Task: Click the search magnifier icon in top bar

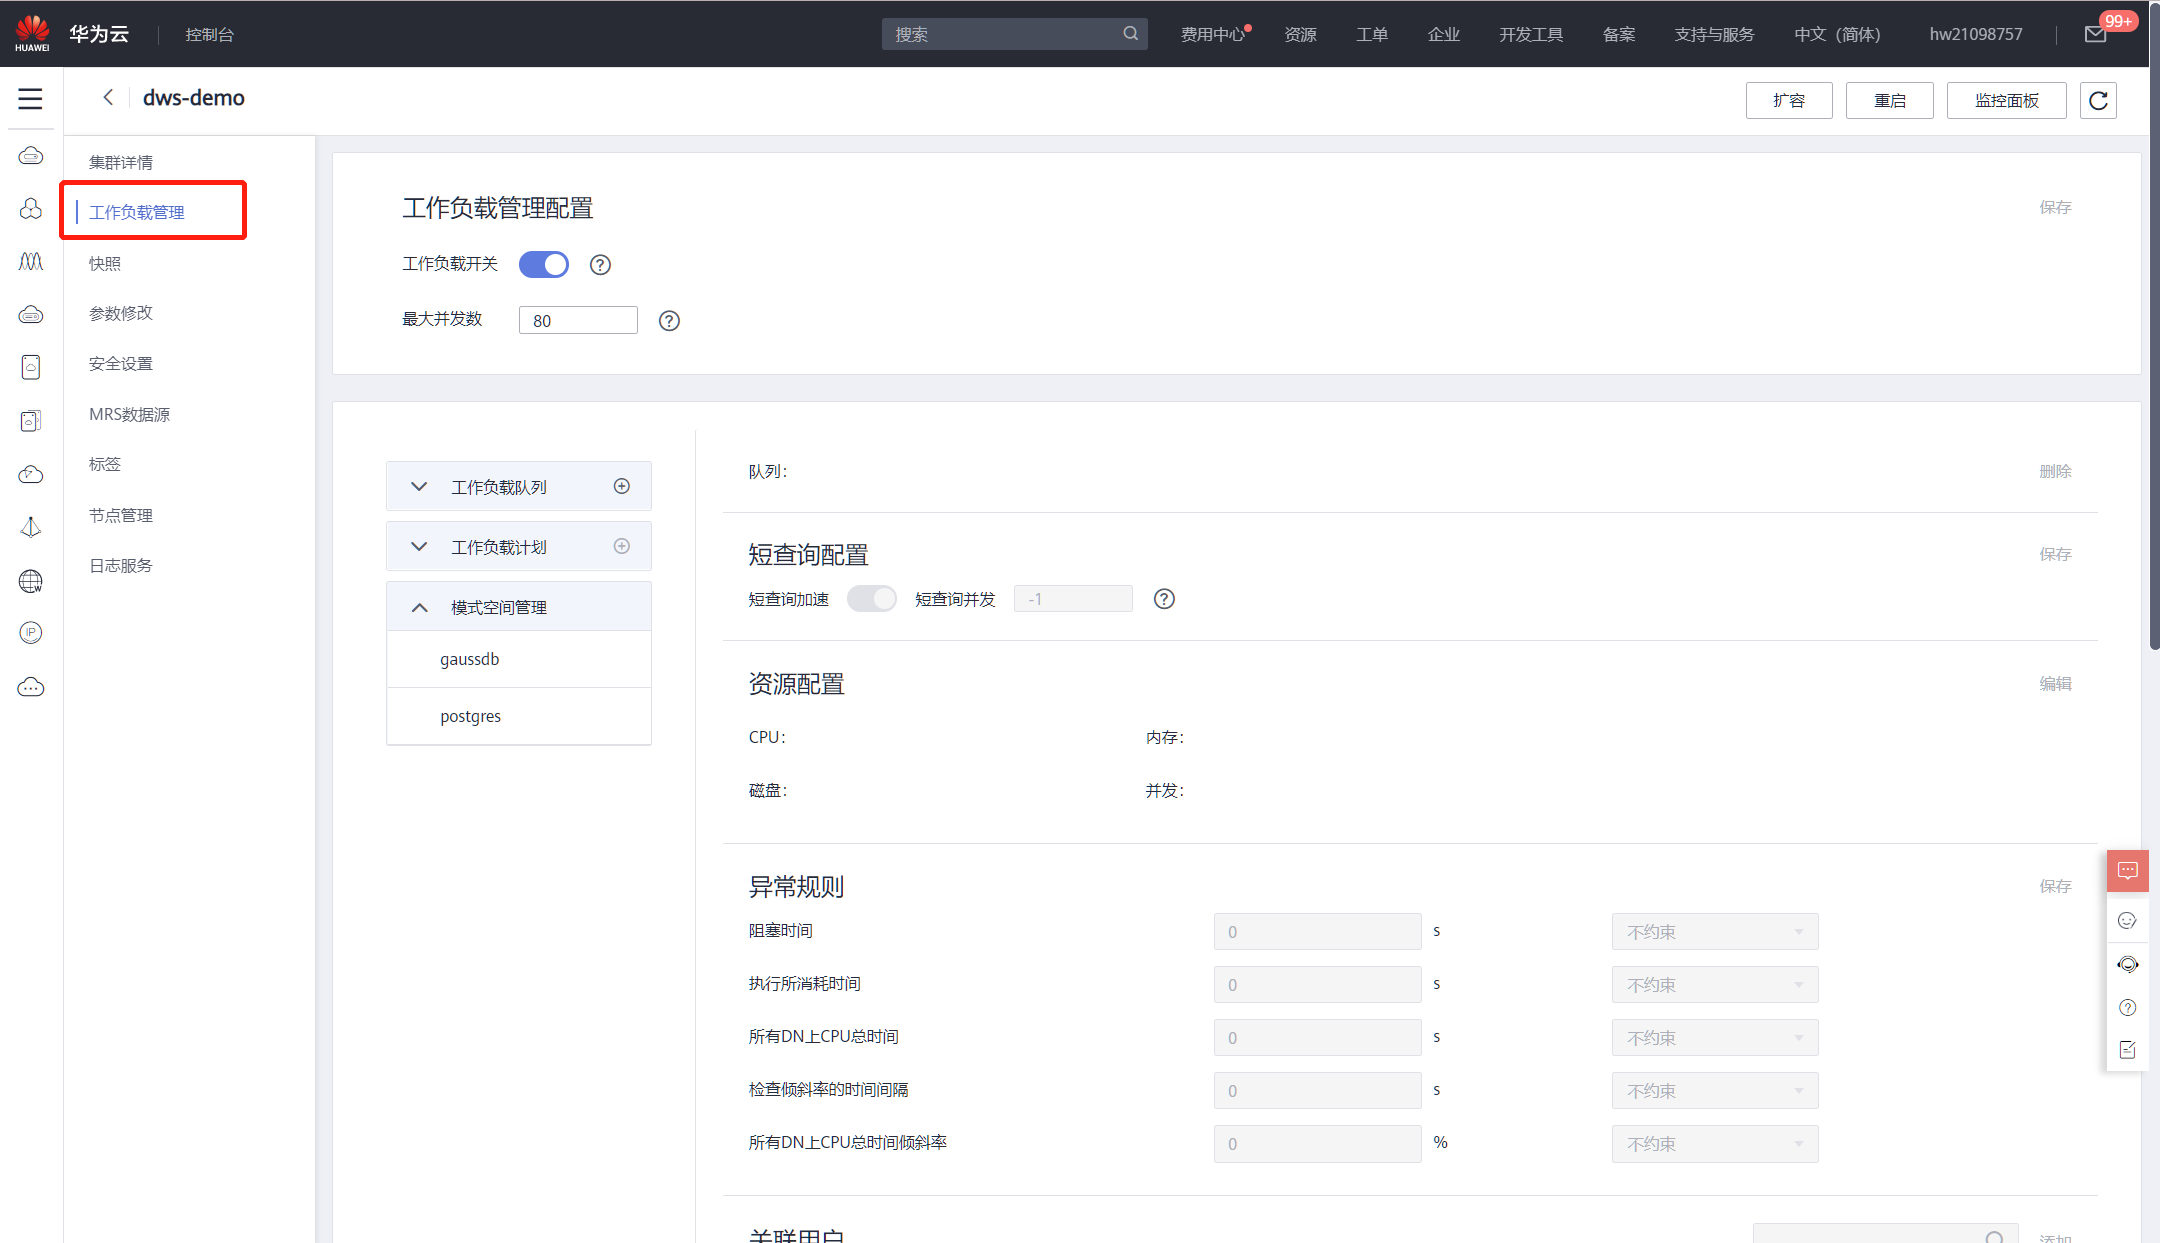Action: click(1130, 34)
